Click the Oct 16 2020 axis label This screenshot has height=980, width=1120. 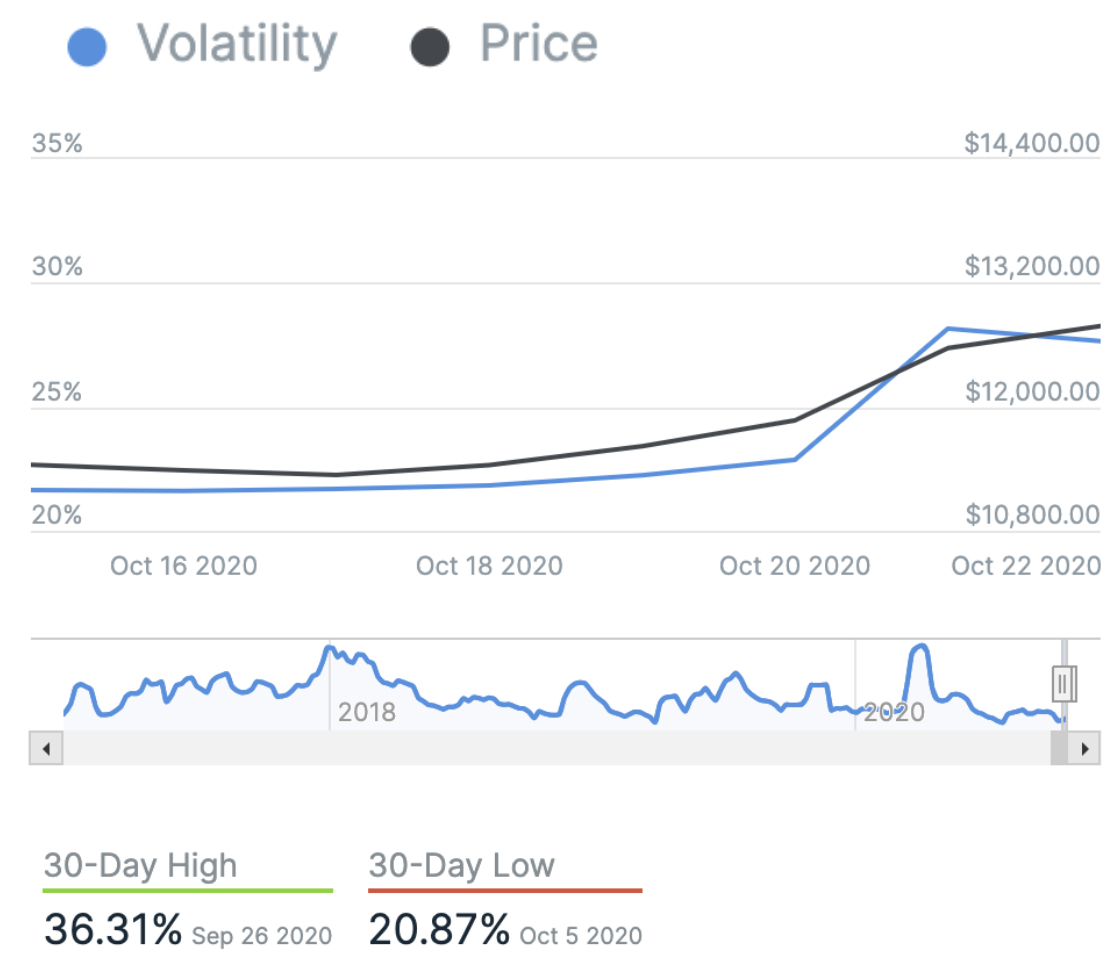(184, 566)
